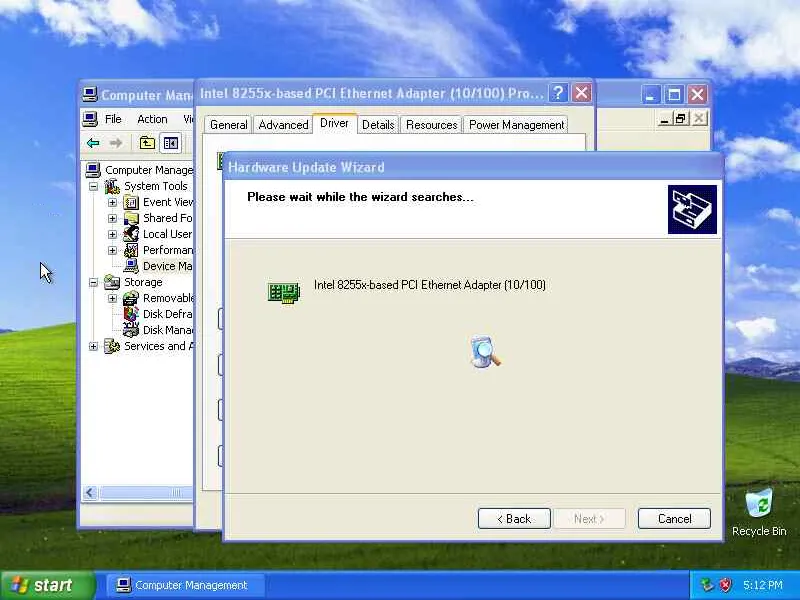Click the Computer Management root node icon
Screen dimensions: 800x600
pos(93,169)
